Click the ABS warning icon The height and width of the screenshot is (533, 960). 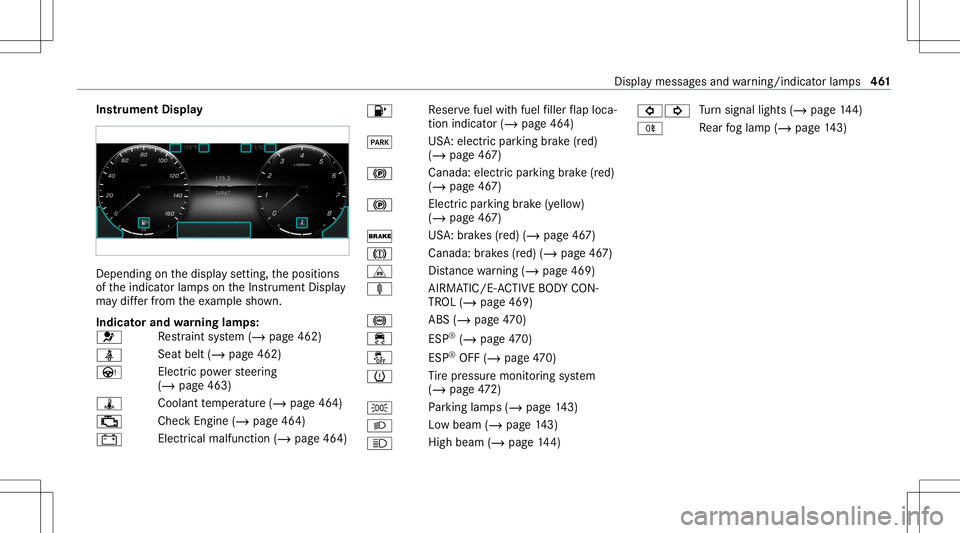[380, 321]
